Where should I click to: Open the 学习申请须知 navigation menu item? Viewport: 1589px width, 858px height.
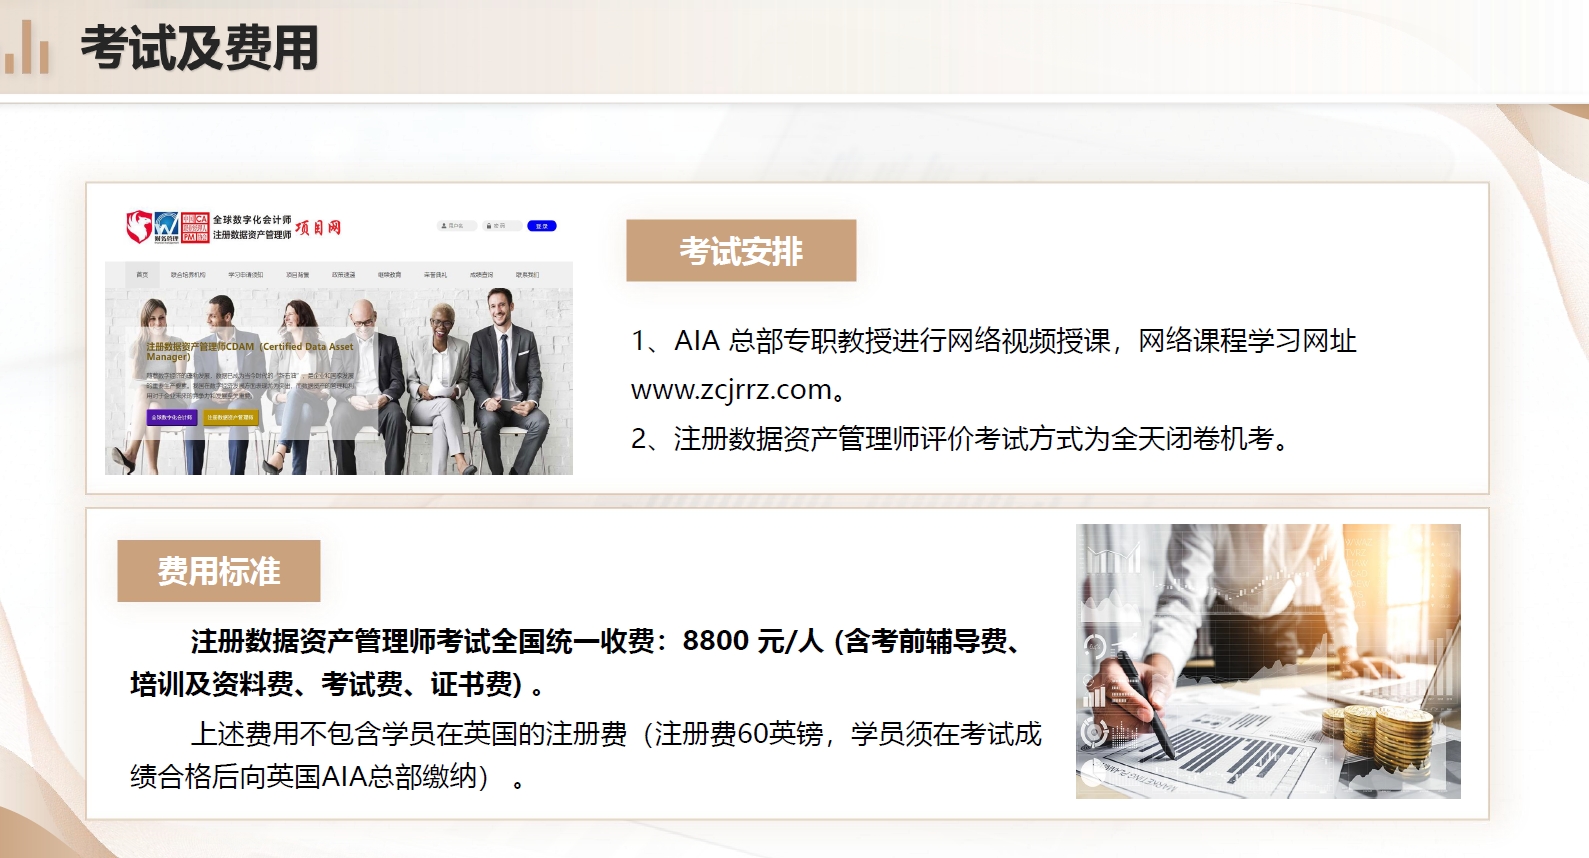pos(245,274)
